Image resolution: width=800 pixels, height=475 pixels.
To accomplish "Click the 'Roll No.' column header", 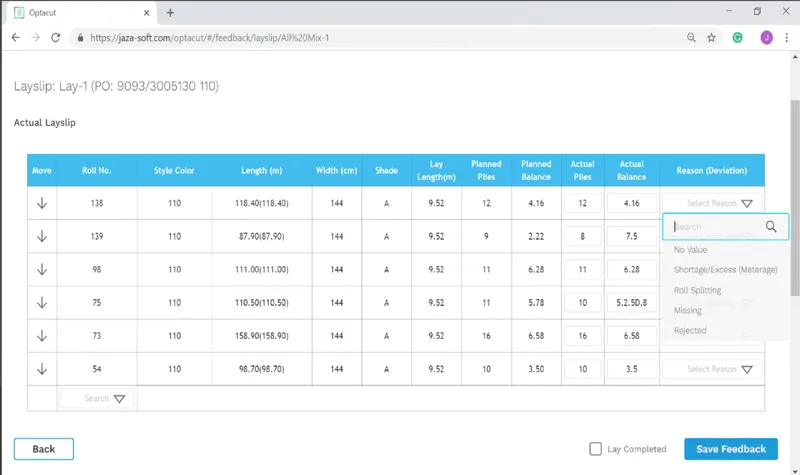I will (x=96, y=170).
